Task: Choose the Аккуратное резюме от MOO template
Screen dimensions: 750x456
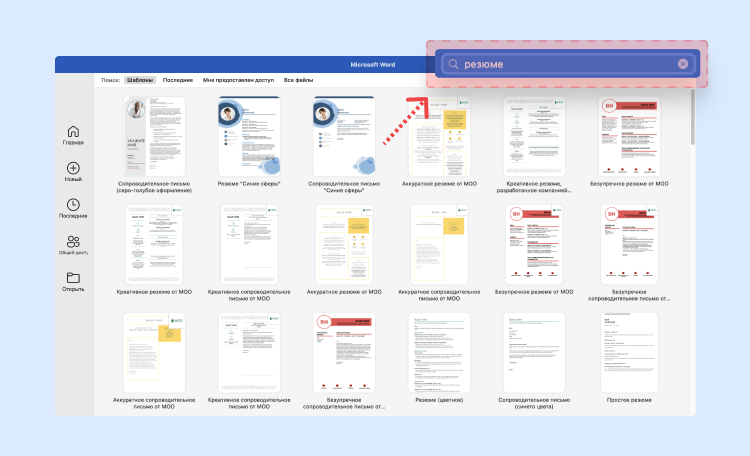Action: click(439, 136)
